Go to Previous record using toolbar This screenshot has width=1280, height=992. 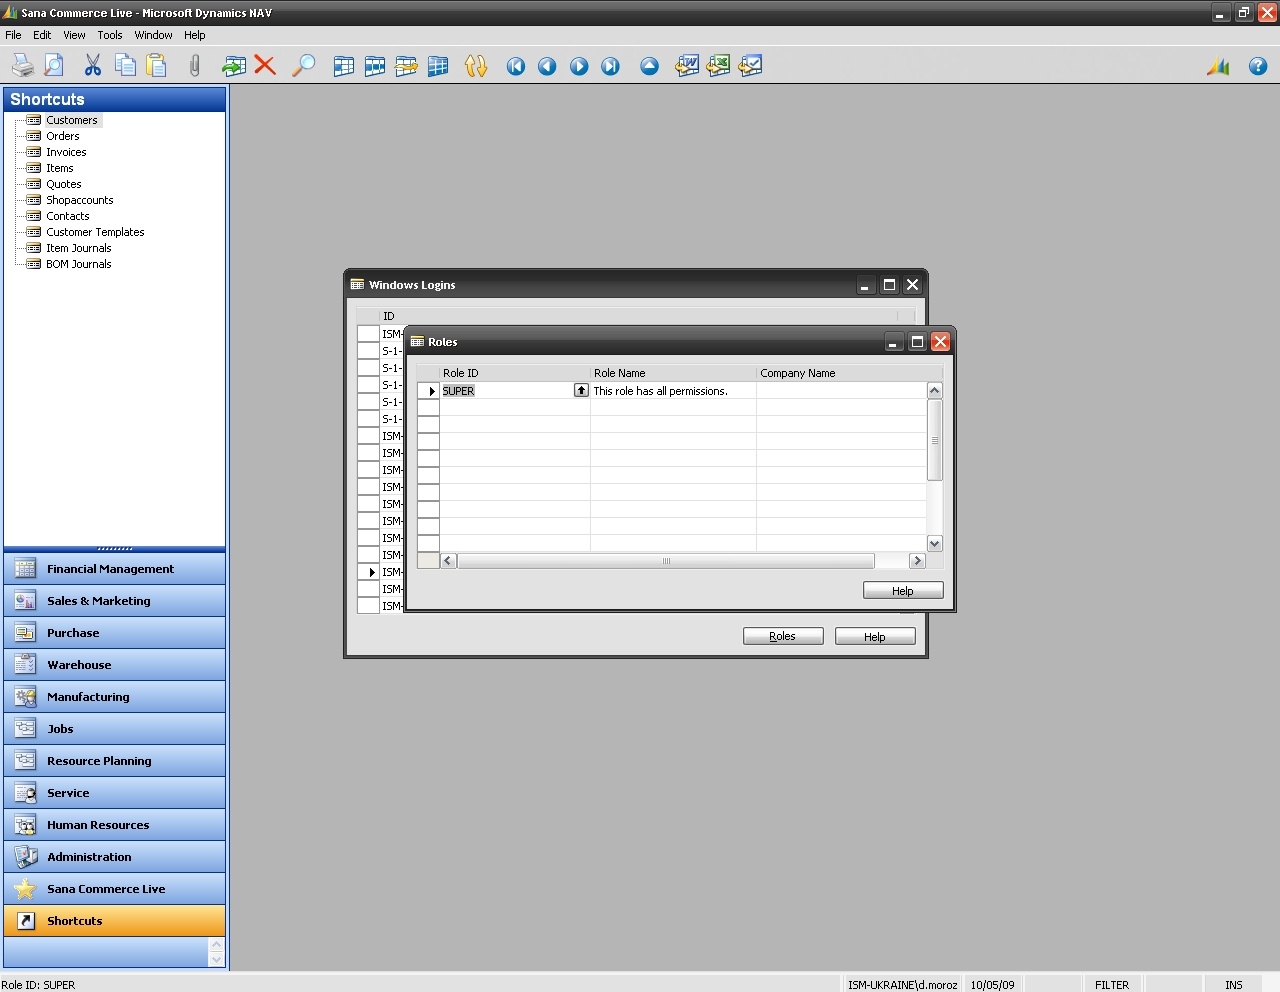tap(547, 66)
